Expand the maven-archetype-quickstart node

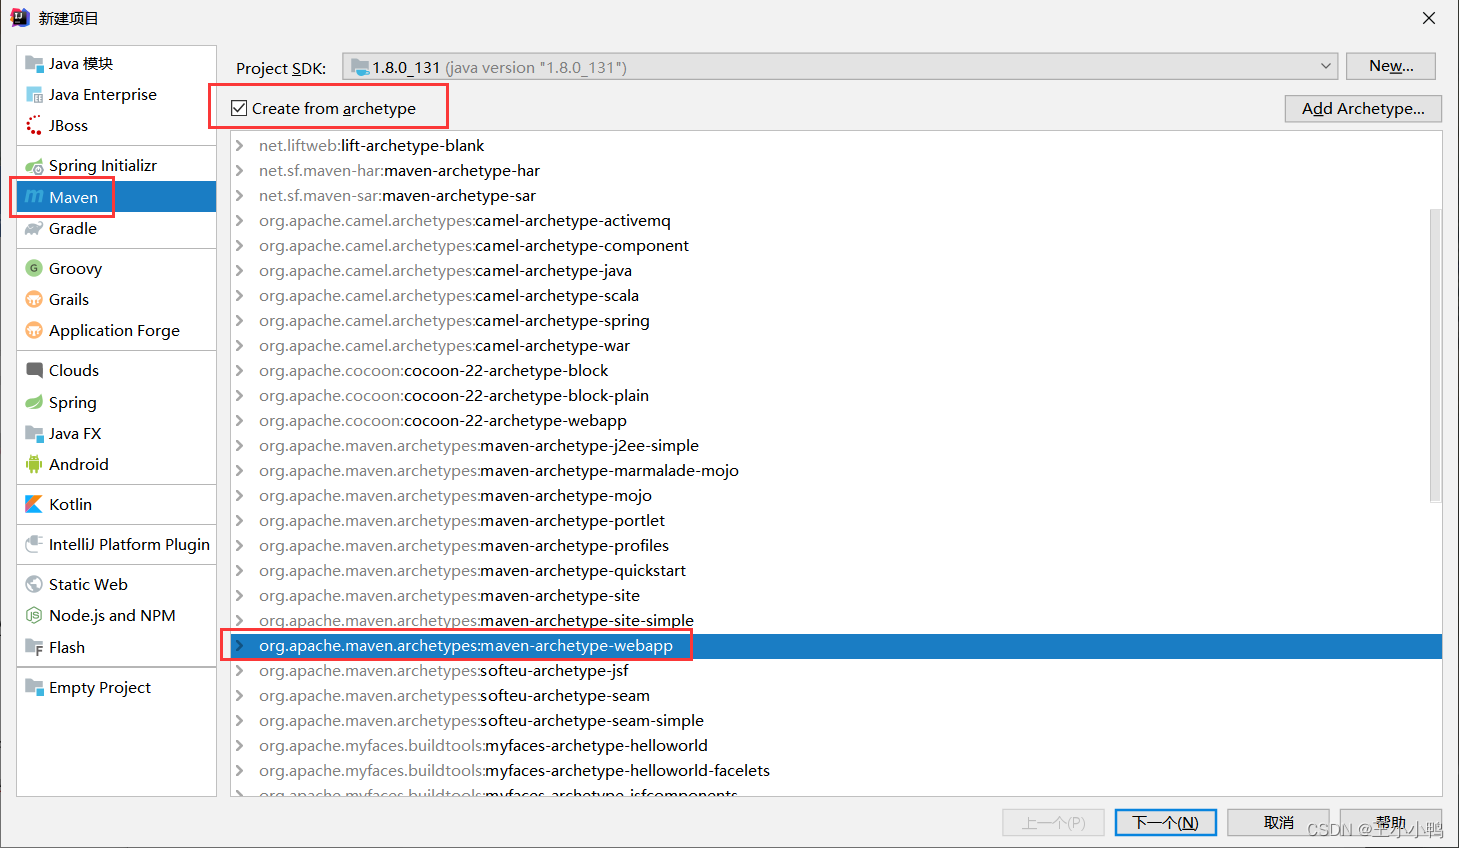(x=240, y=570)
